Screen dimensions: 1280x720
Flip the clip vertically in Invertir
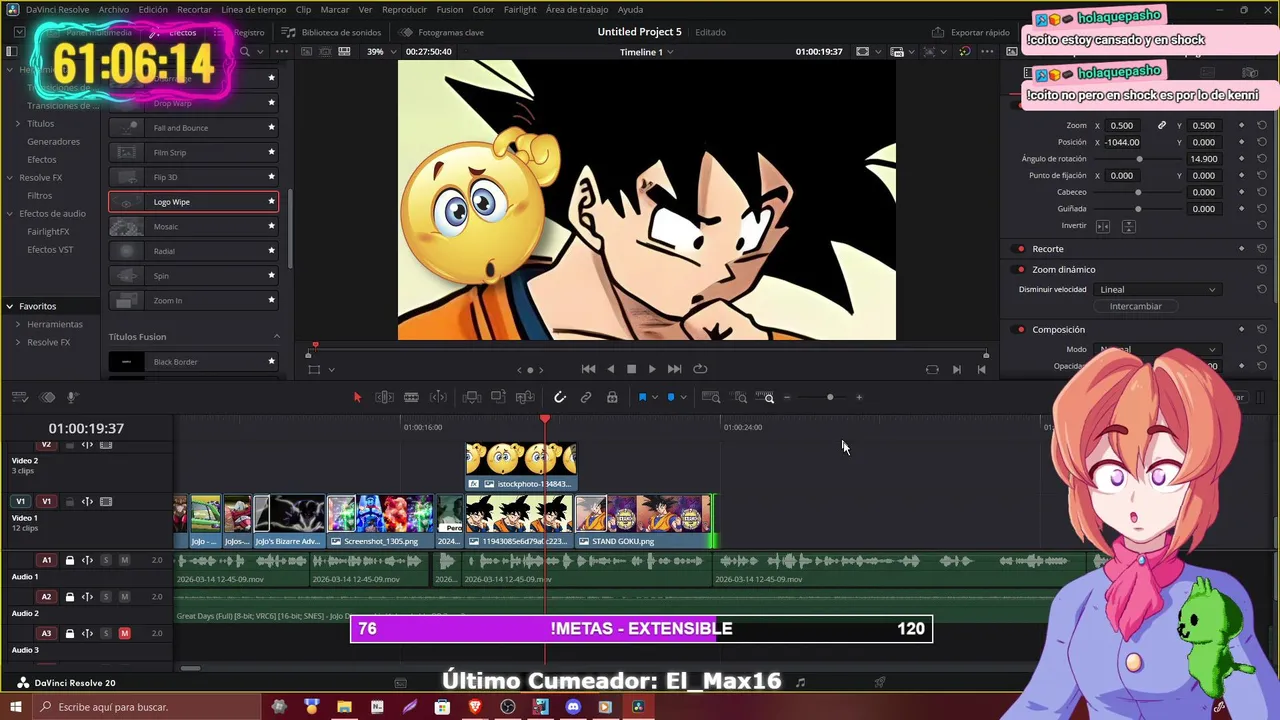1128,226
